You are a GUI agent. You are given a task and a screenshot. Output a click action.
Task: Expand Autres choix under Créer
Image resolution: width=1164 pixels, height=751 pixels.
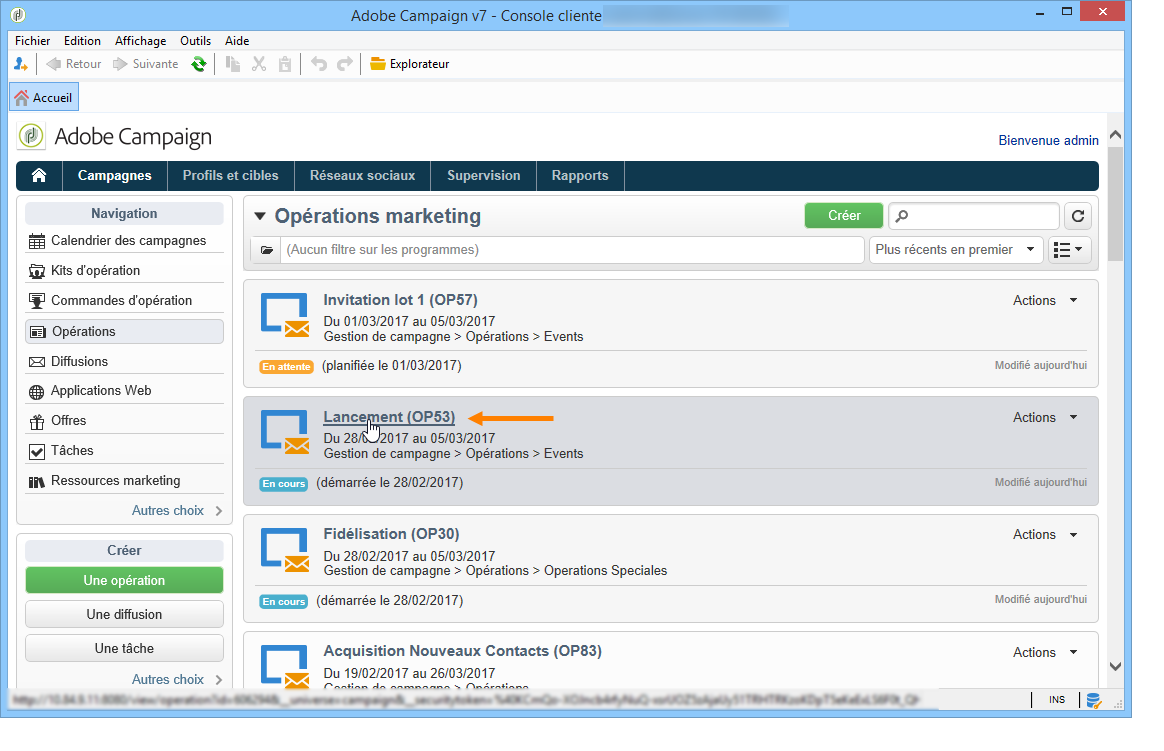coord(177,679)
